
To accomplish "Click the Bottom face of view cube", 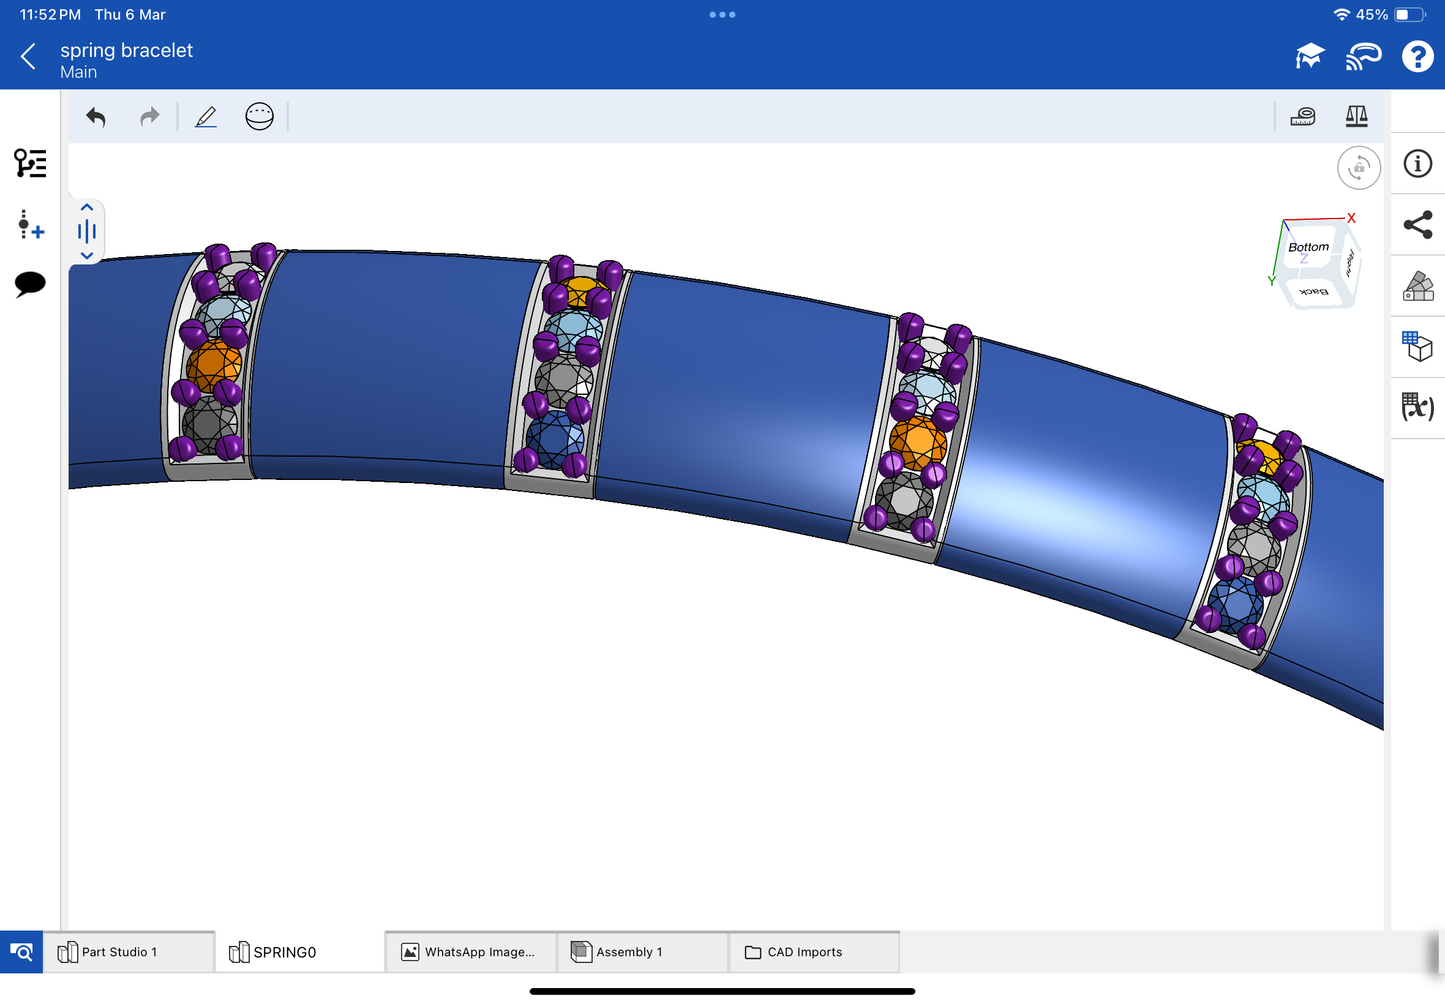I will click(1308, 248).
